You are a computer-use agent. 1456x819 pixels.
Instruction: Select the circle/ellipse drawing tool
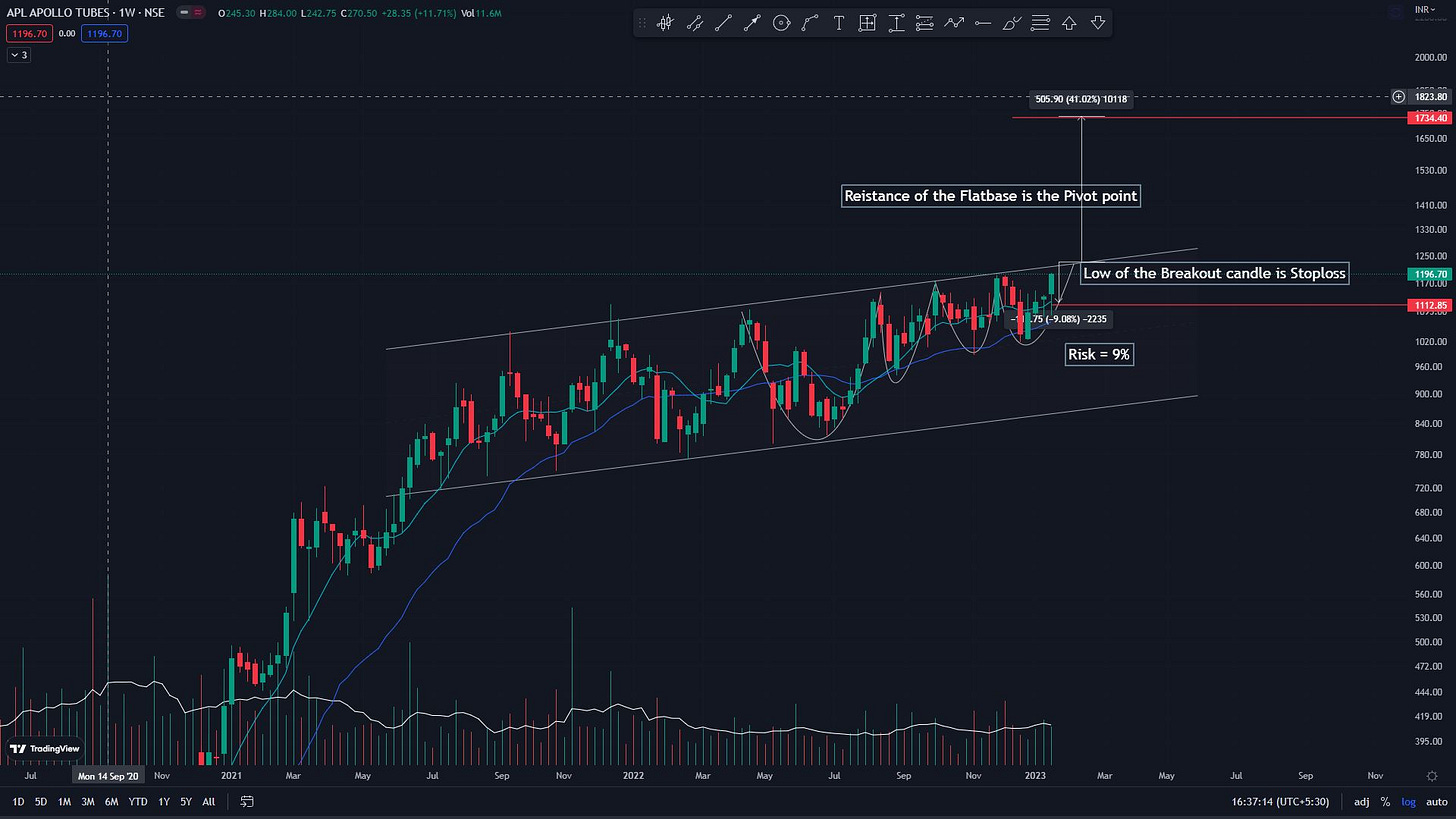pos(781,23)
